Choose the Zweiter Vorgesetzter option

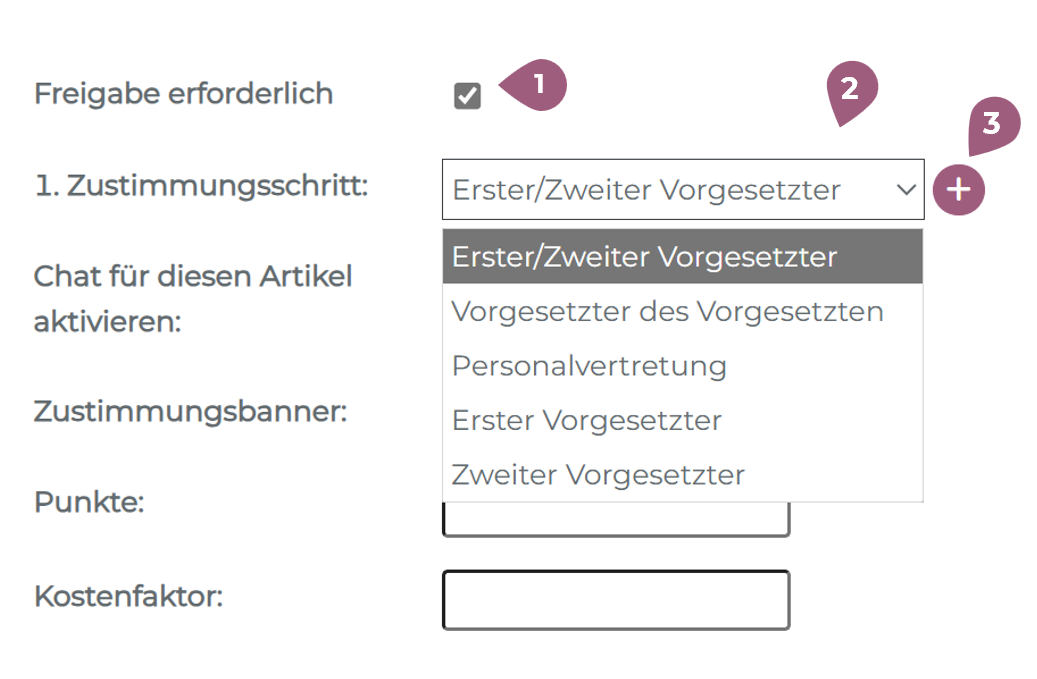pyautogui.click(x=598, y=474)
